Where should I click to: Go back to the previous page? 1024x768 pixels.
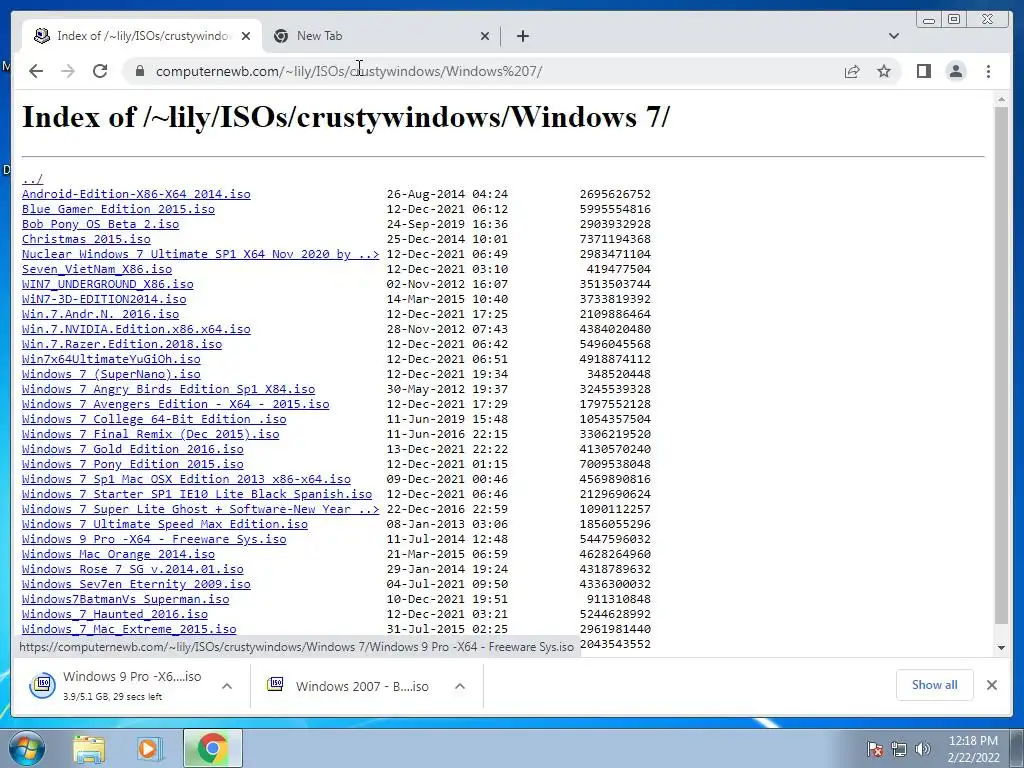[x=36, y=71]
